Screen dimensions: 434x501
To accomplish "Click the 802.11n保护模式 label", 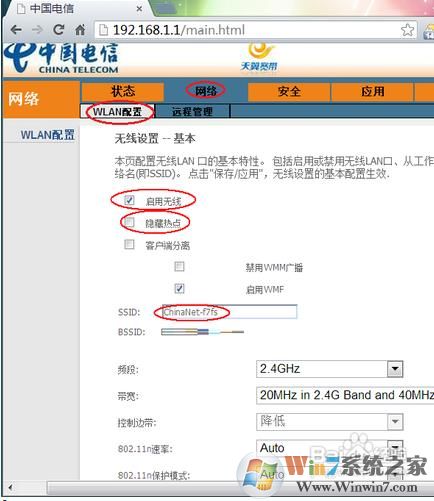I will click(x=154, y=475).
